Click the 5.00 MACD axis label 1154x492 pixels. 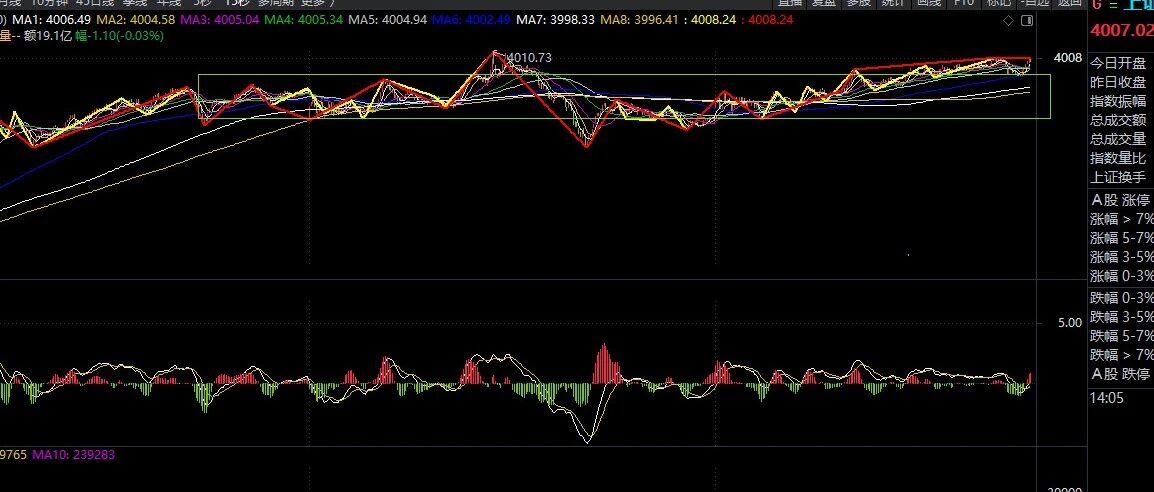tap(1070, 323)
